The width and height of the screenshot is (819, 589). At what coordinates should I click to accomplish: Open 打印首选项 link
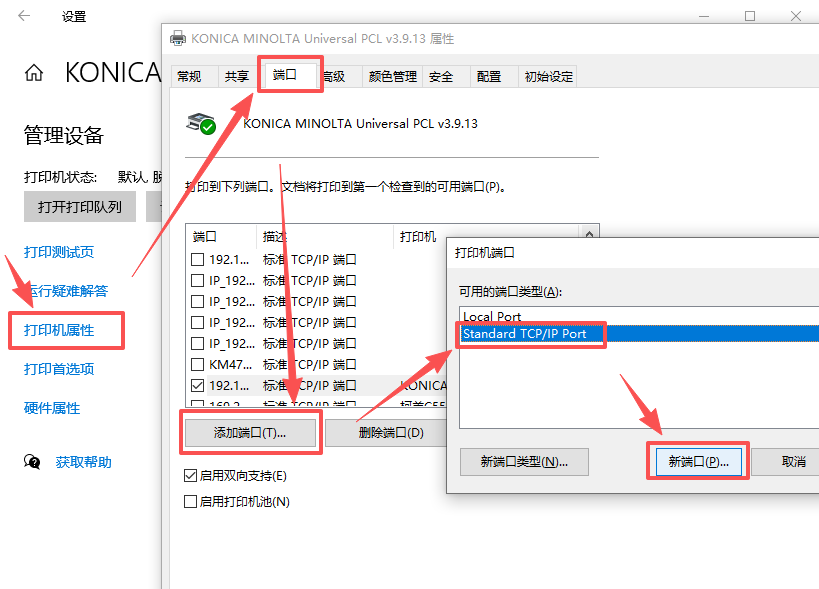(59, 369)
